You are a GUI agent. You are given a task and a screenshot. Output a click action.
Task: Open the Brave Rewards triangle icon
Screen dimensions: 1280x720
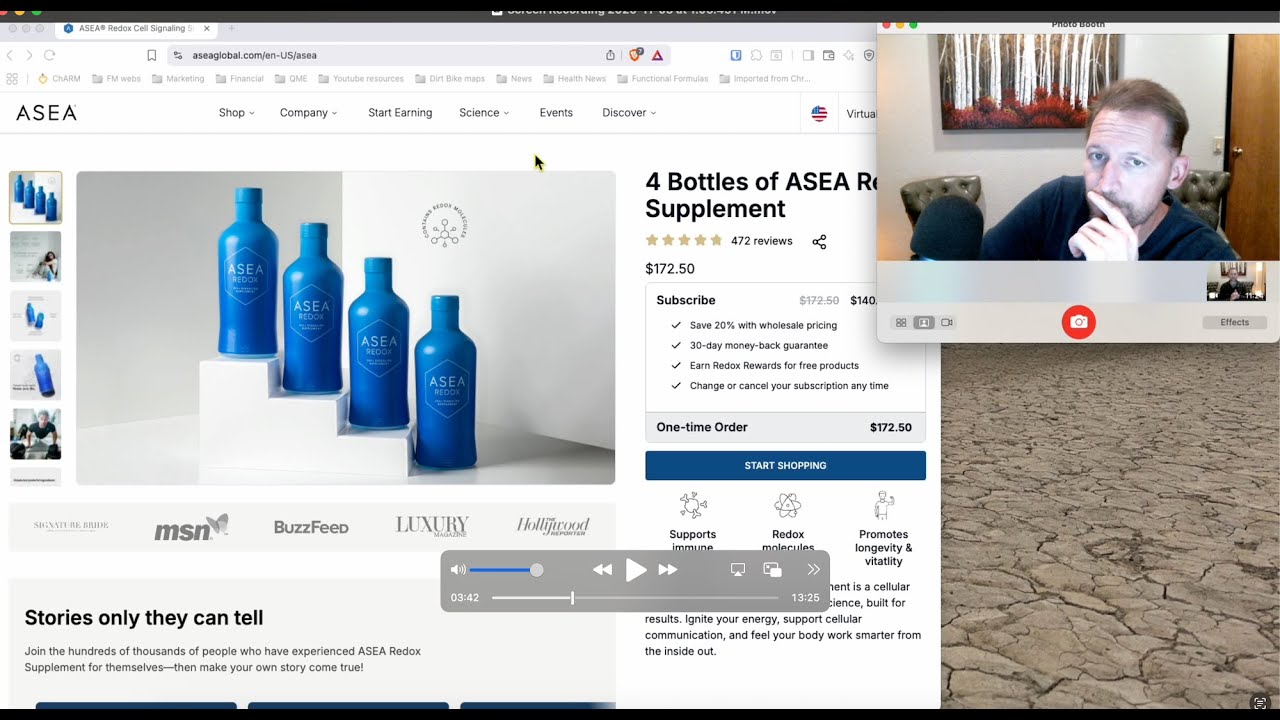657,55
